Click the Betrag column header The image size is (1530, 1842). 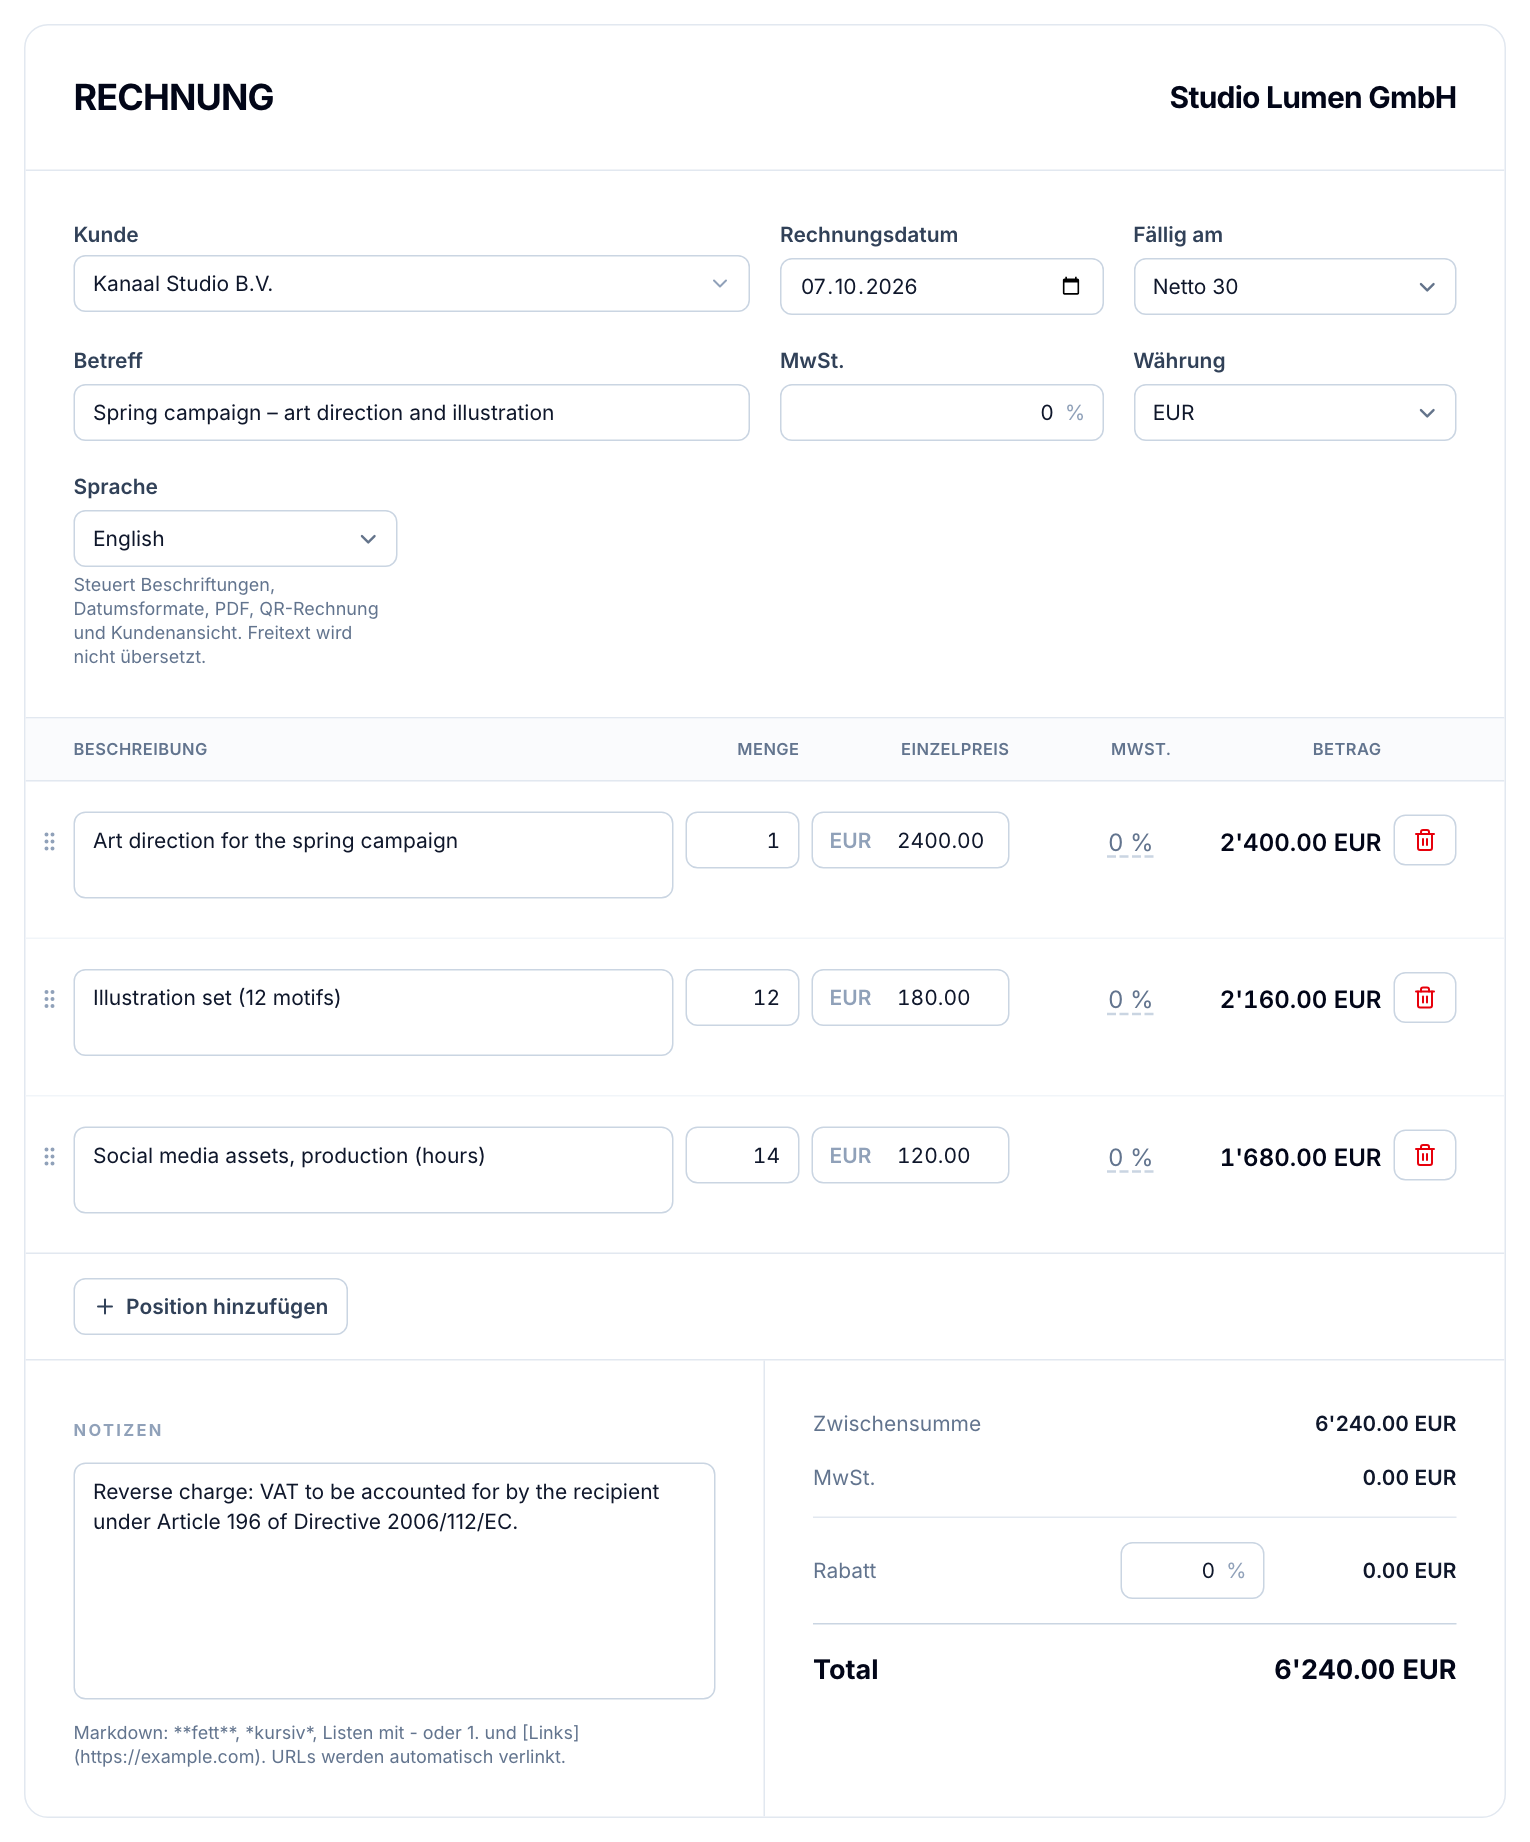(x=1346, y=749)
